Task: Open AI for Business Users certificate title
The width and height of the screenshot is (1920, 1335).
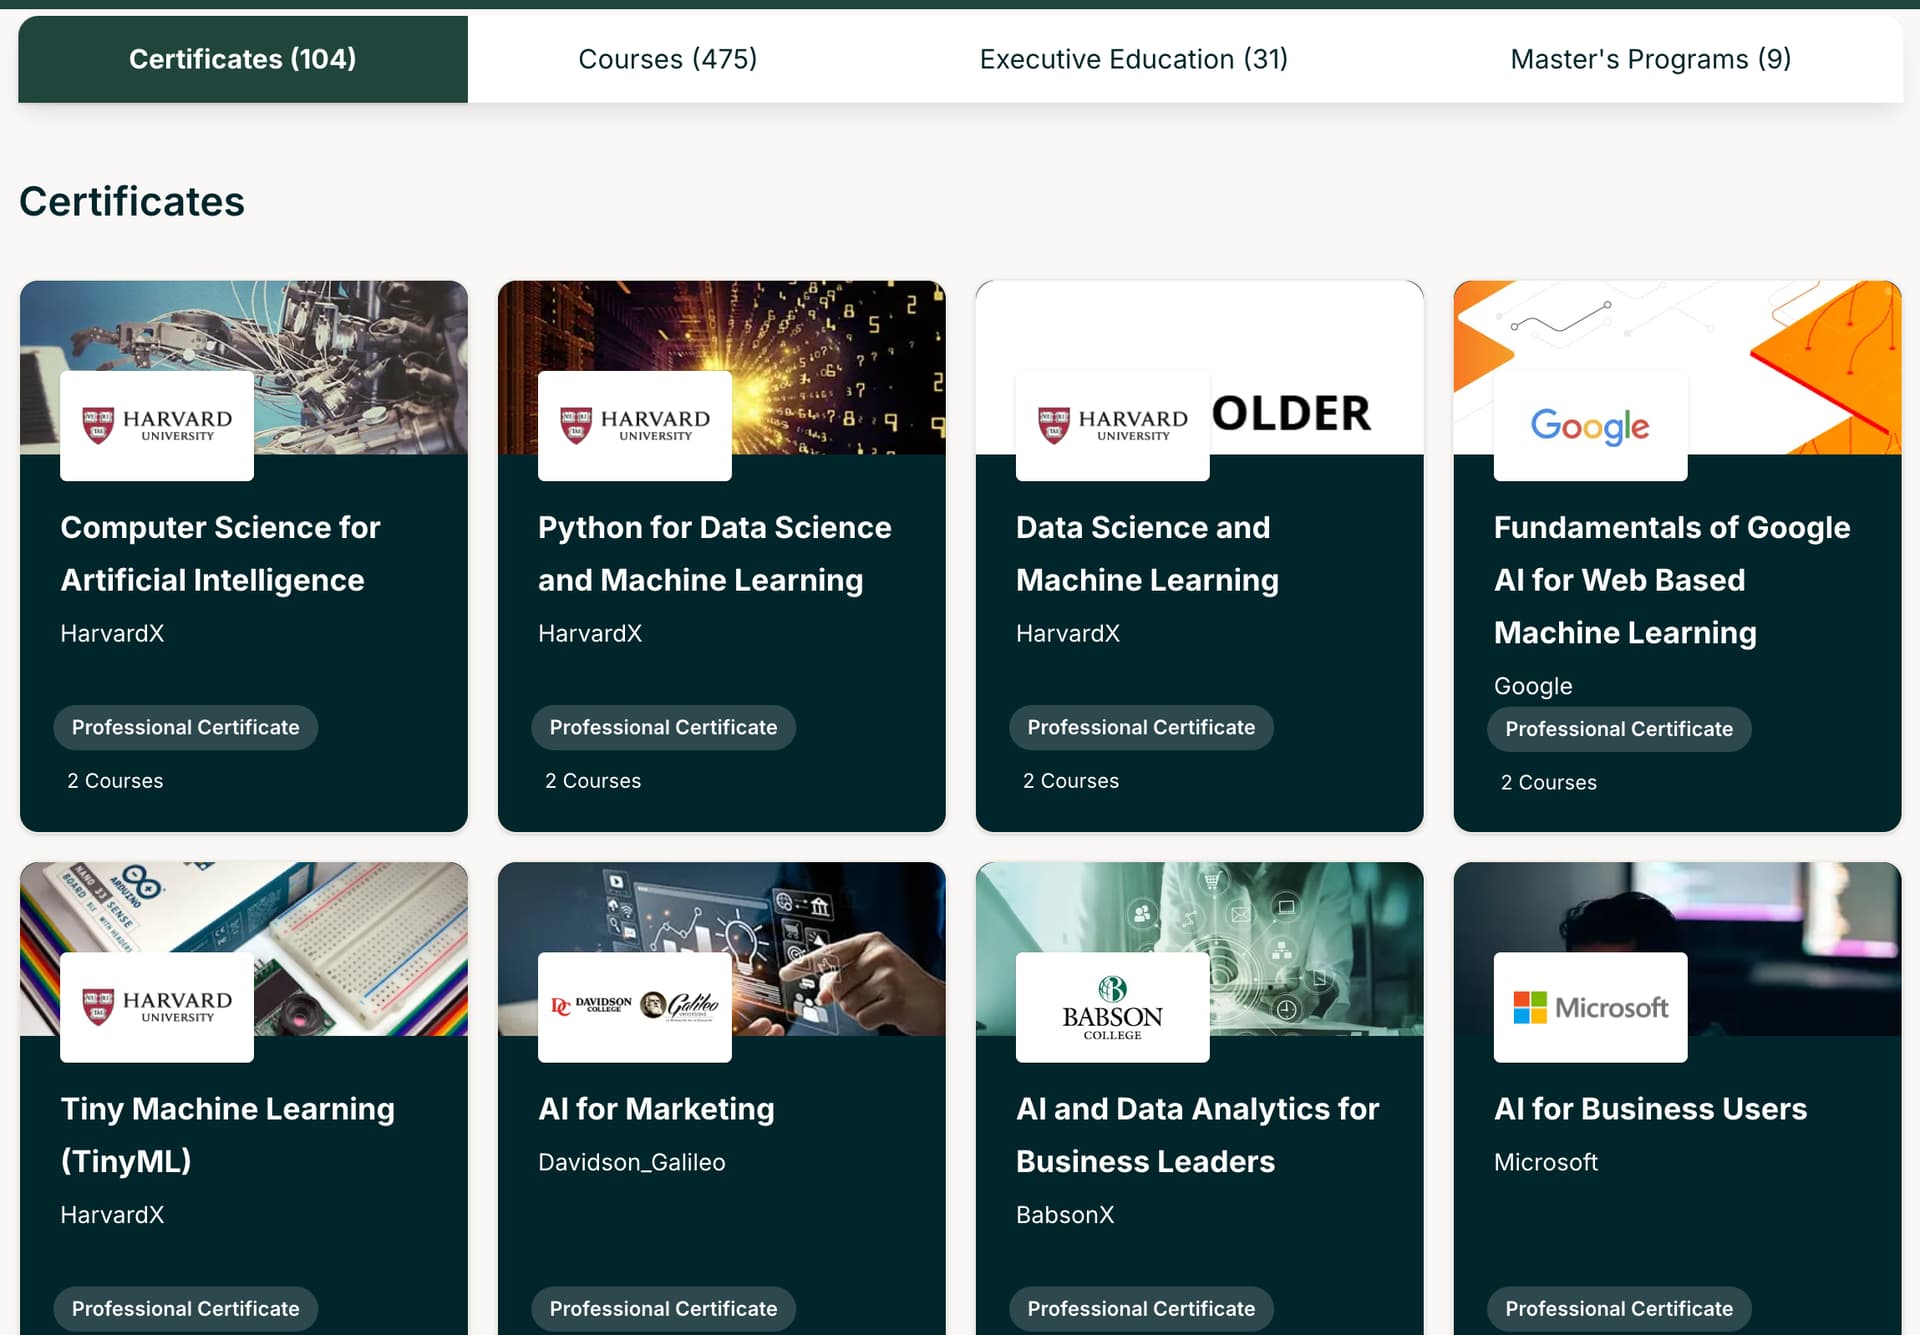Action: click(x=1650, y=1109)
